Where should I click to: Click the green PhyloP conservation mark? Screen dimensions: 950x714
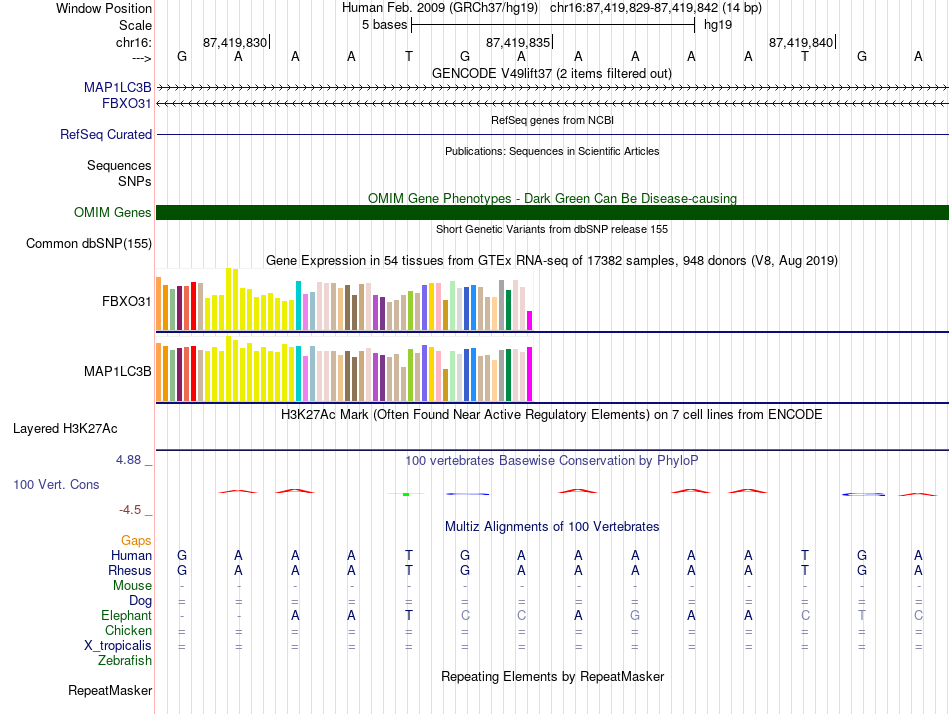tap(406, 495)
